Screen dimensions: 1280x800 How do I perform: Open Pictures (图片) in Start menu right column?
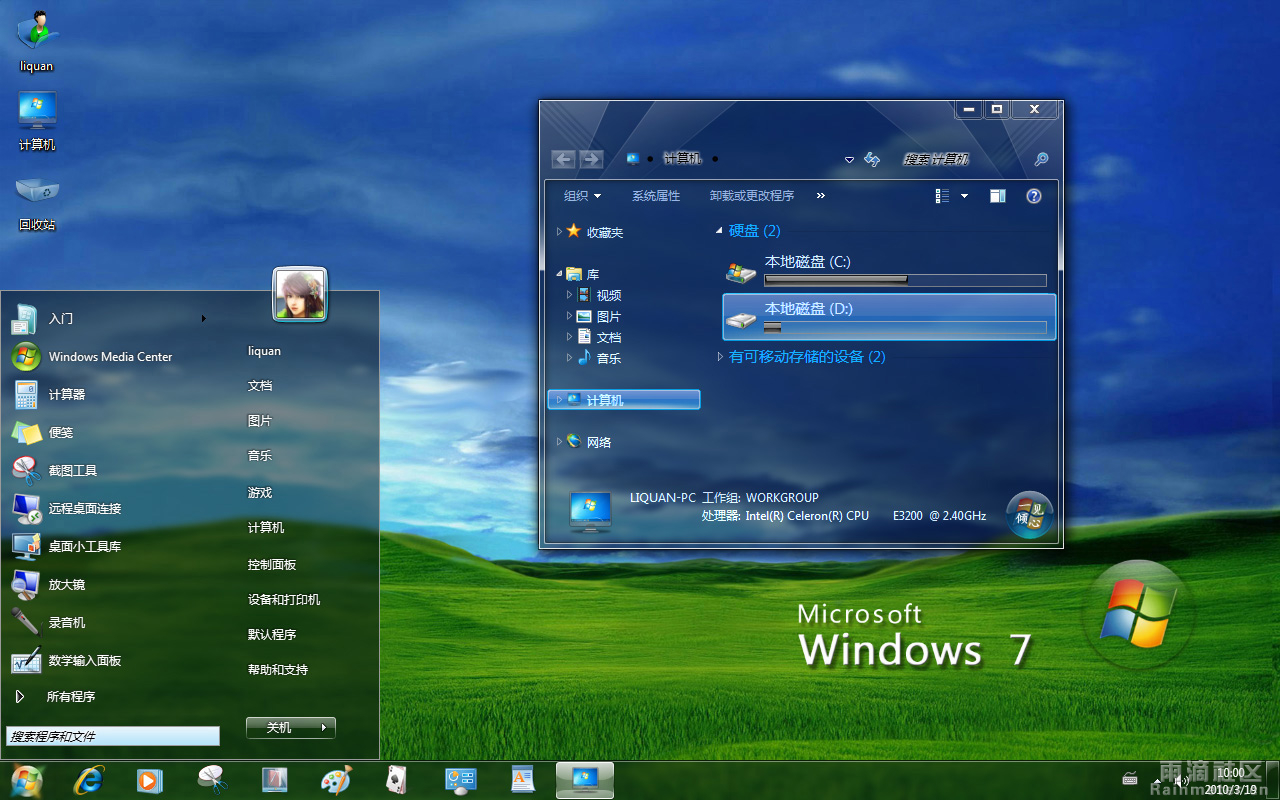pos(260,421)
